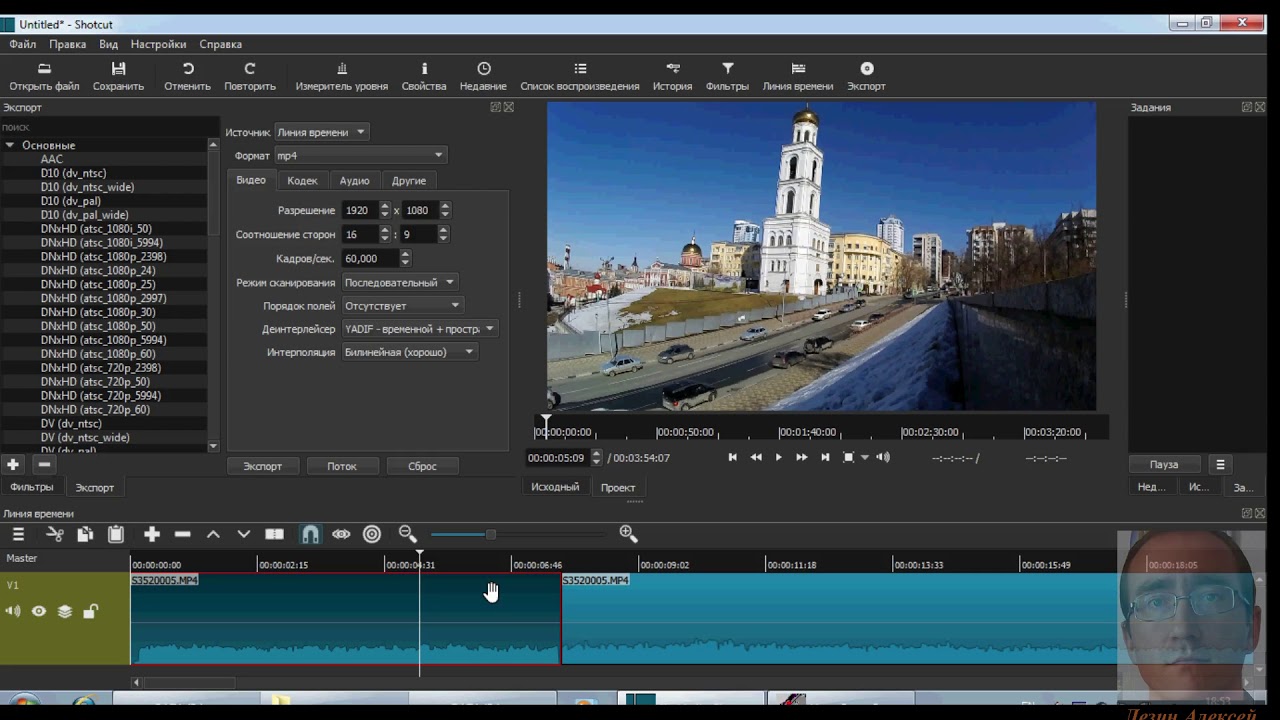Toggle player zoom with the frame icon
The image size is (1280, 720).
848,457
